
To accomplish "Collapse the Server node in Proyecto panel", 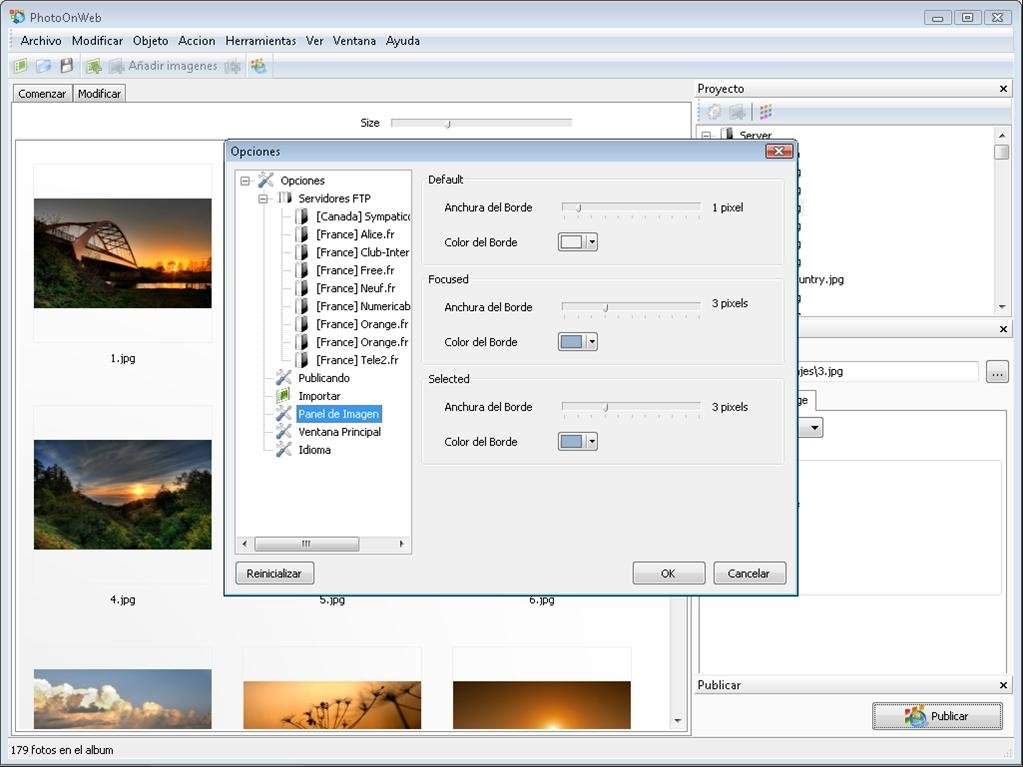I will pyautogui.click(x=706, y=136).
